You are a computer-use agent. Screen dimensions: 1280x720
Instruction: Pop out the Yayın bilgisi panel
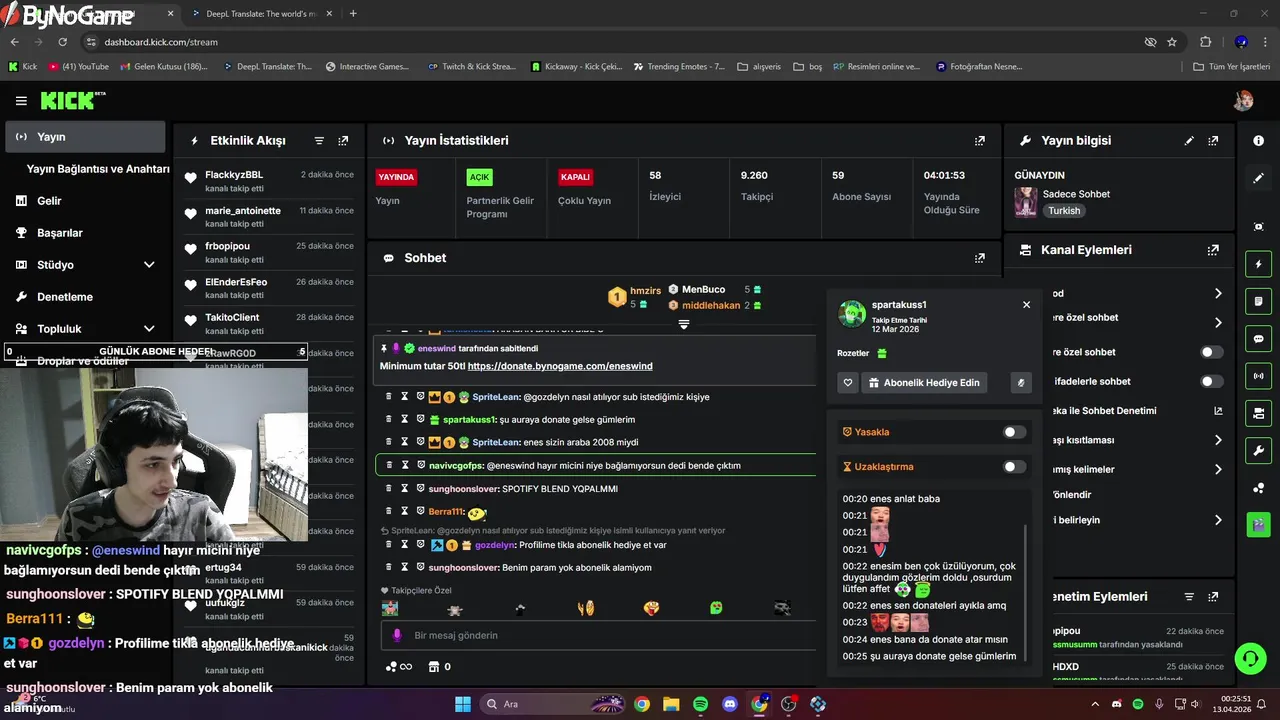point(1213,141)
